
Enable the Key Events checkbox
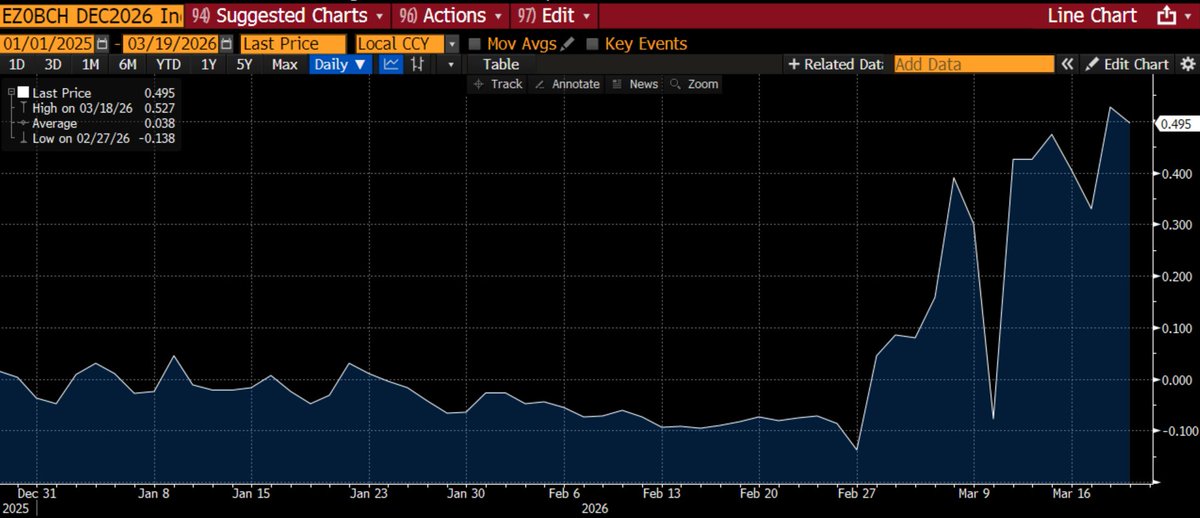pos(593,44)
